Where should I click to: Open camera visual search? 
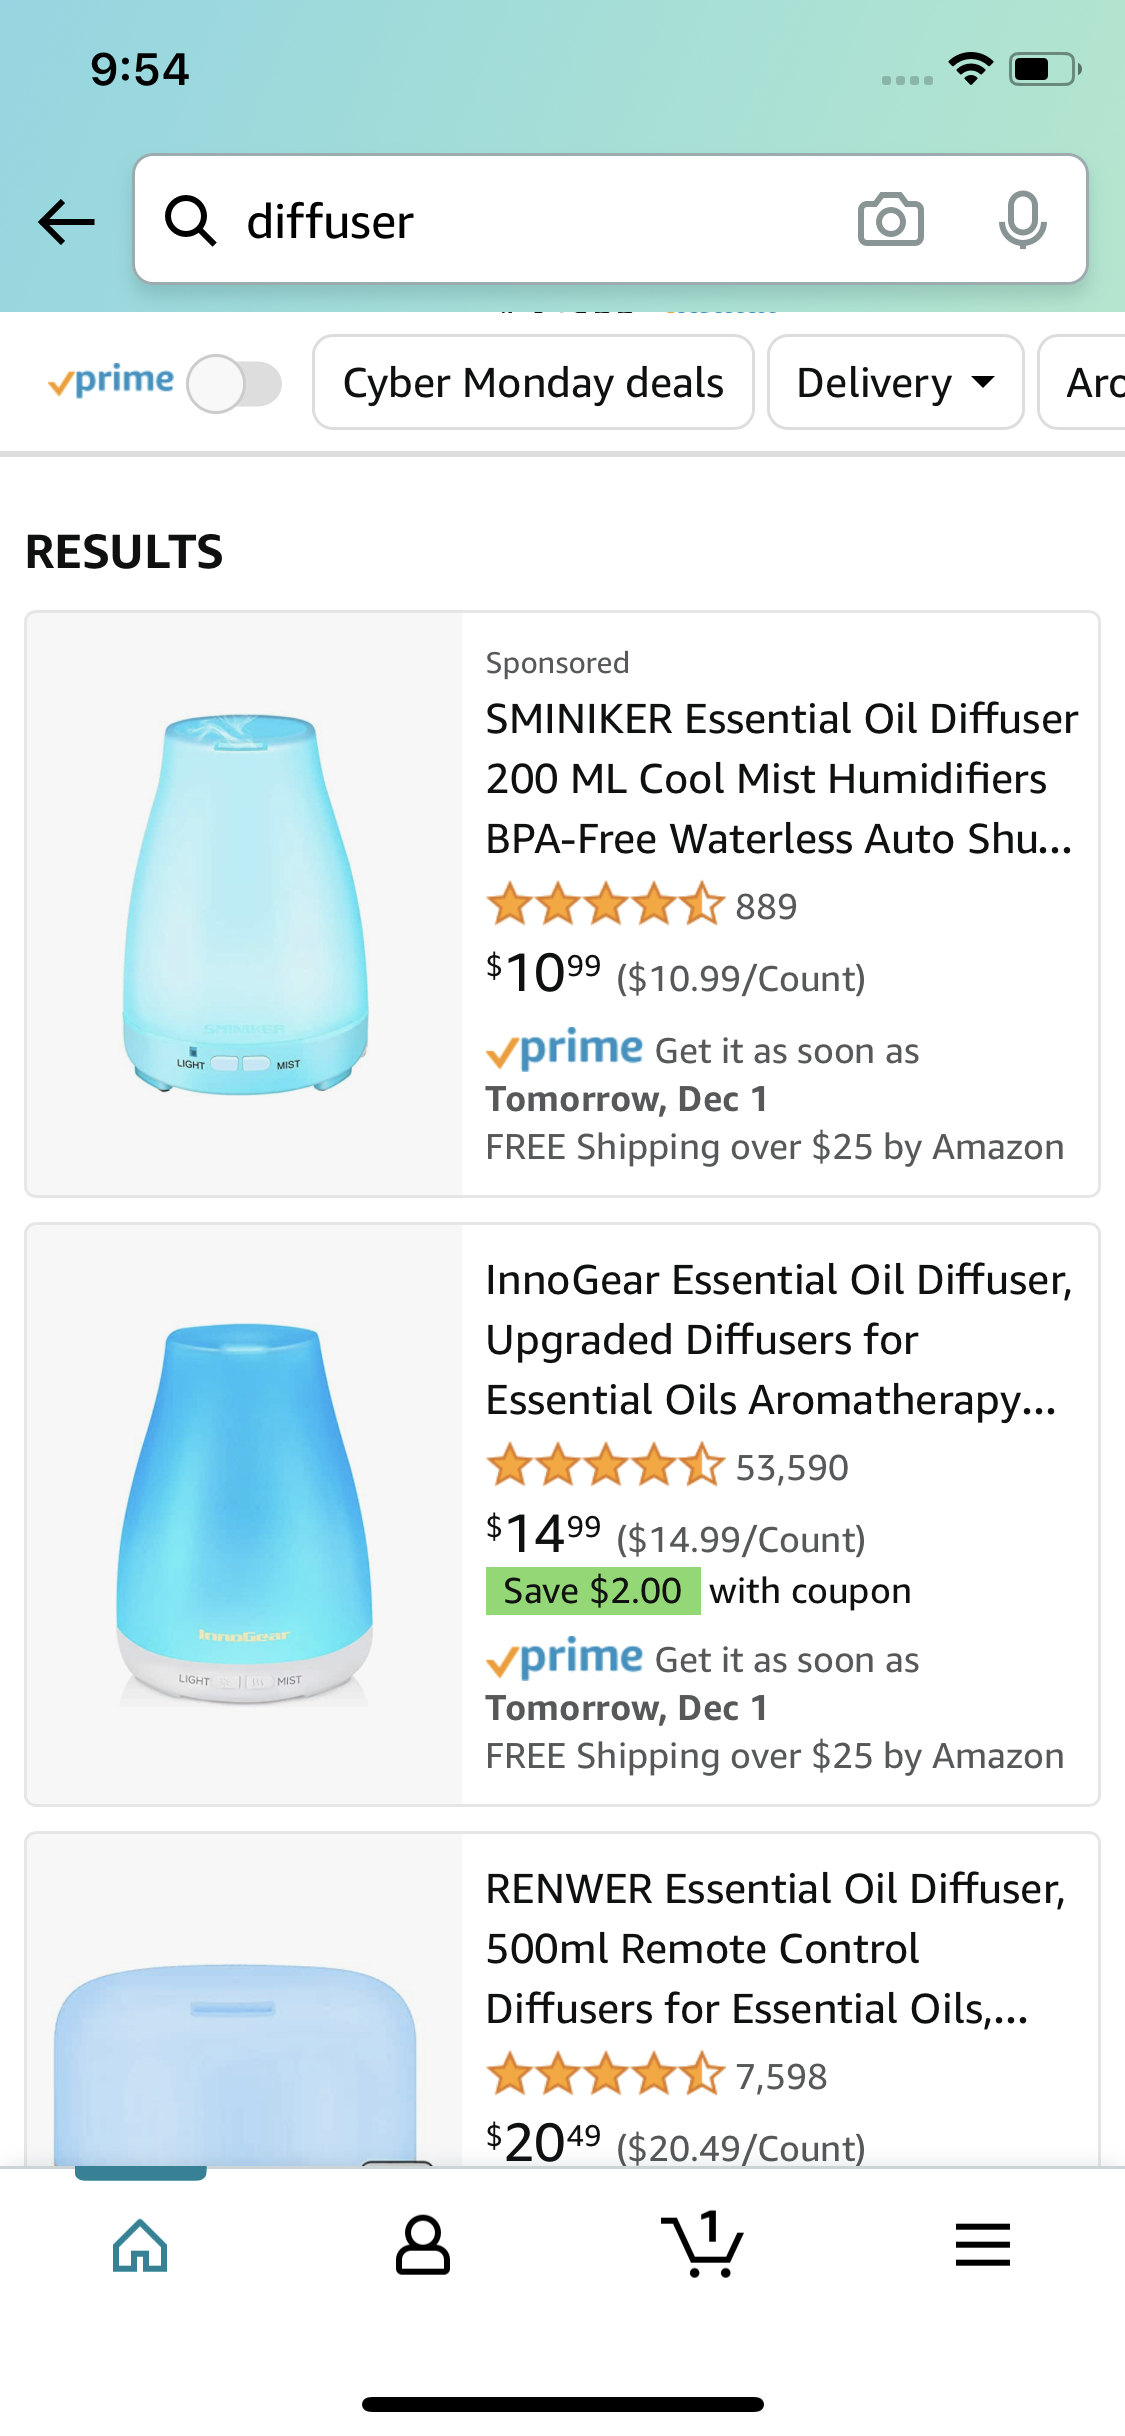coord(890,220)
